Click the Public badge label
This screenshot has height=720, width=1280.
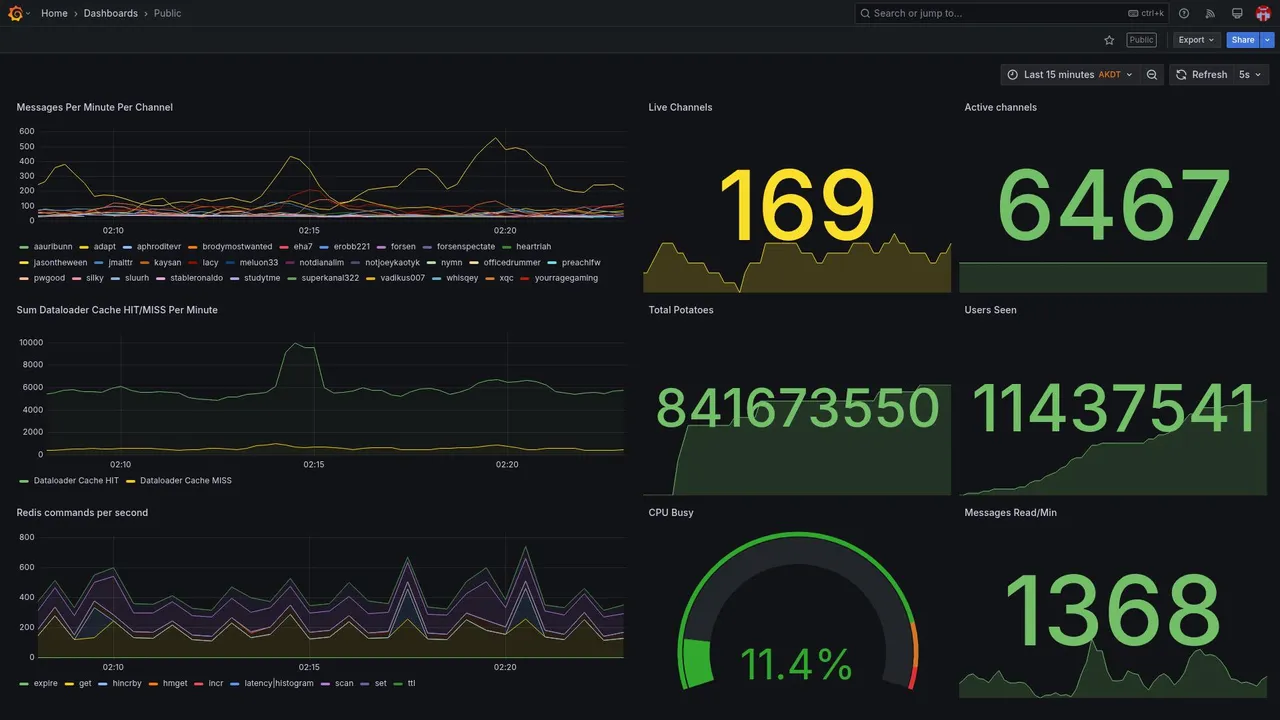point(1141,40)
